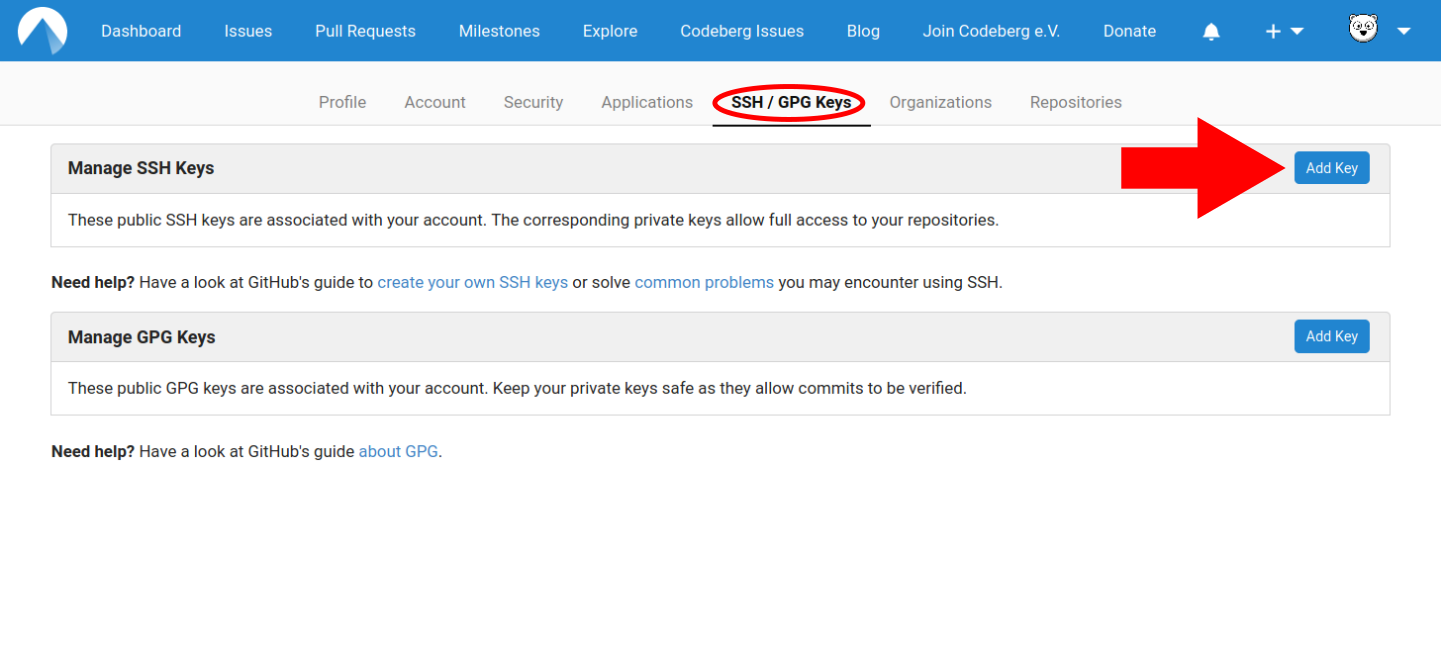The width and height of the screenshot is (1441, 650).
Task: Go to the Dashboard
Action: [x=140, y=30]
